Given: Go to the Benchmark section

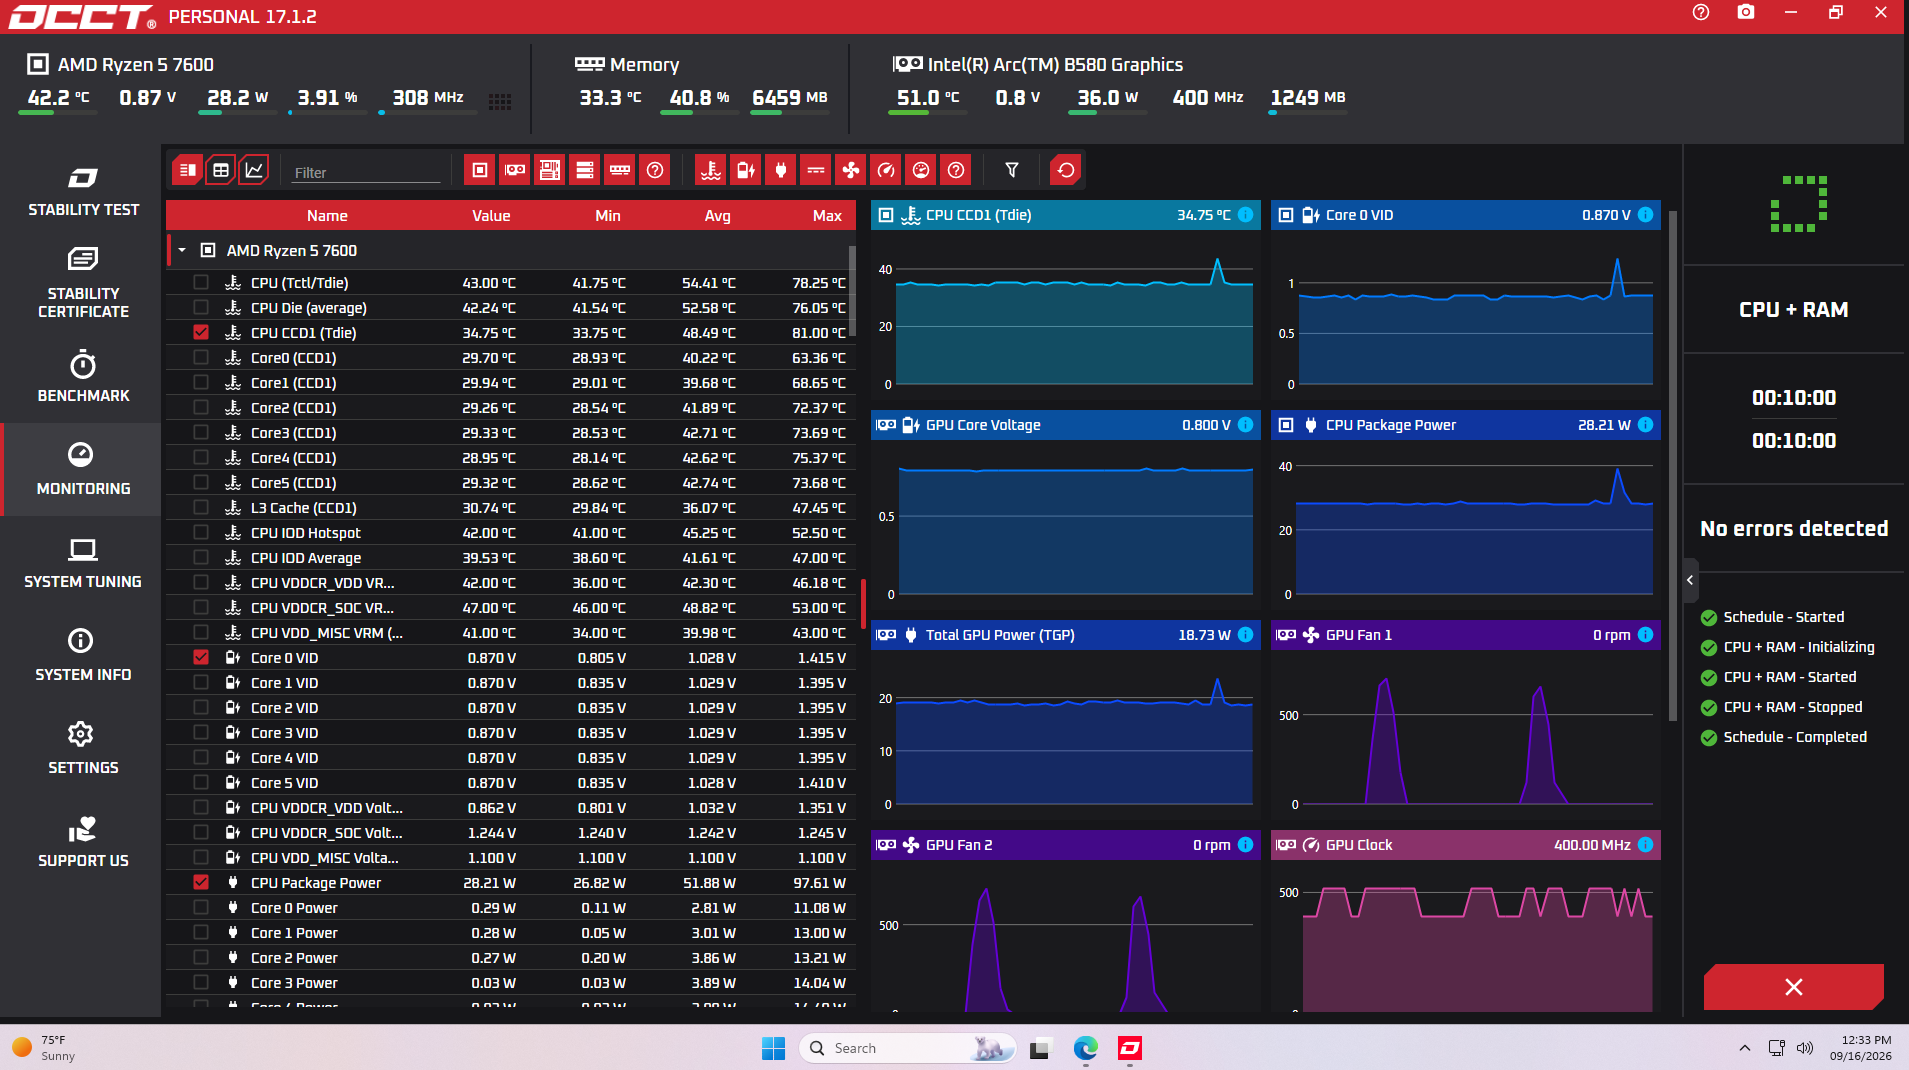Looking at the screenshot, I should click(83, 376).
